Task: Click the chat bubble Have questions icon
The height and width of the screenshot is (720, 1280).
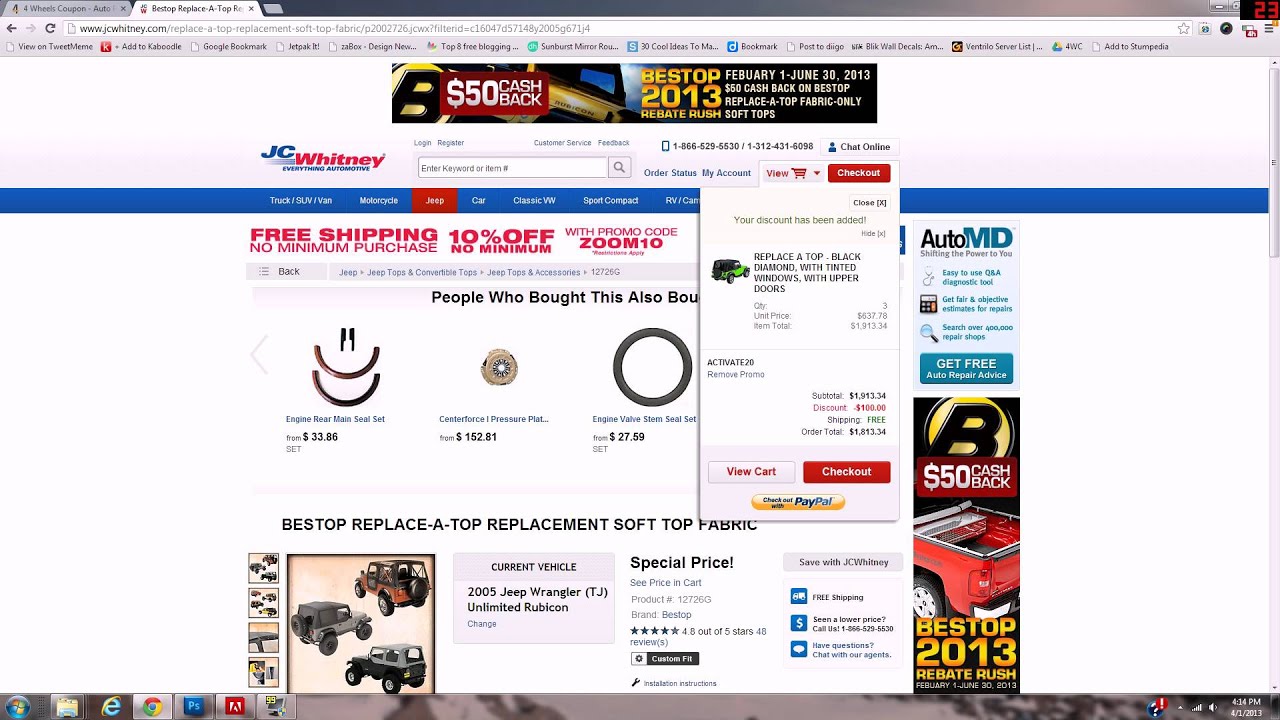Action: coord(799,649)
